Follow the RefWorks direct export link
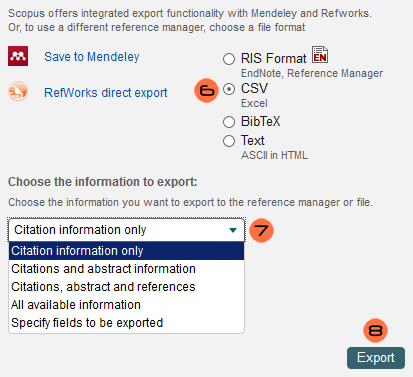This screenshot has width=413, height=377. 106,93
